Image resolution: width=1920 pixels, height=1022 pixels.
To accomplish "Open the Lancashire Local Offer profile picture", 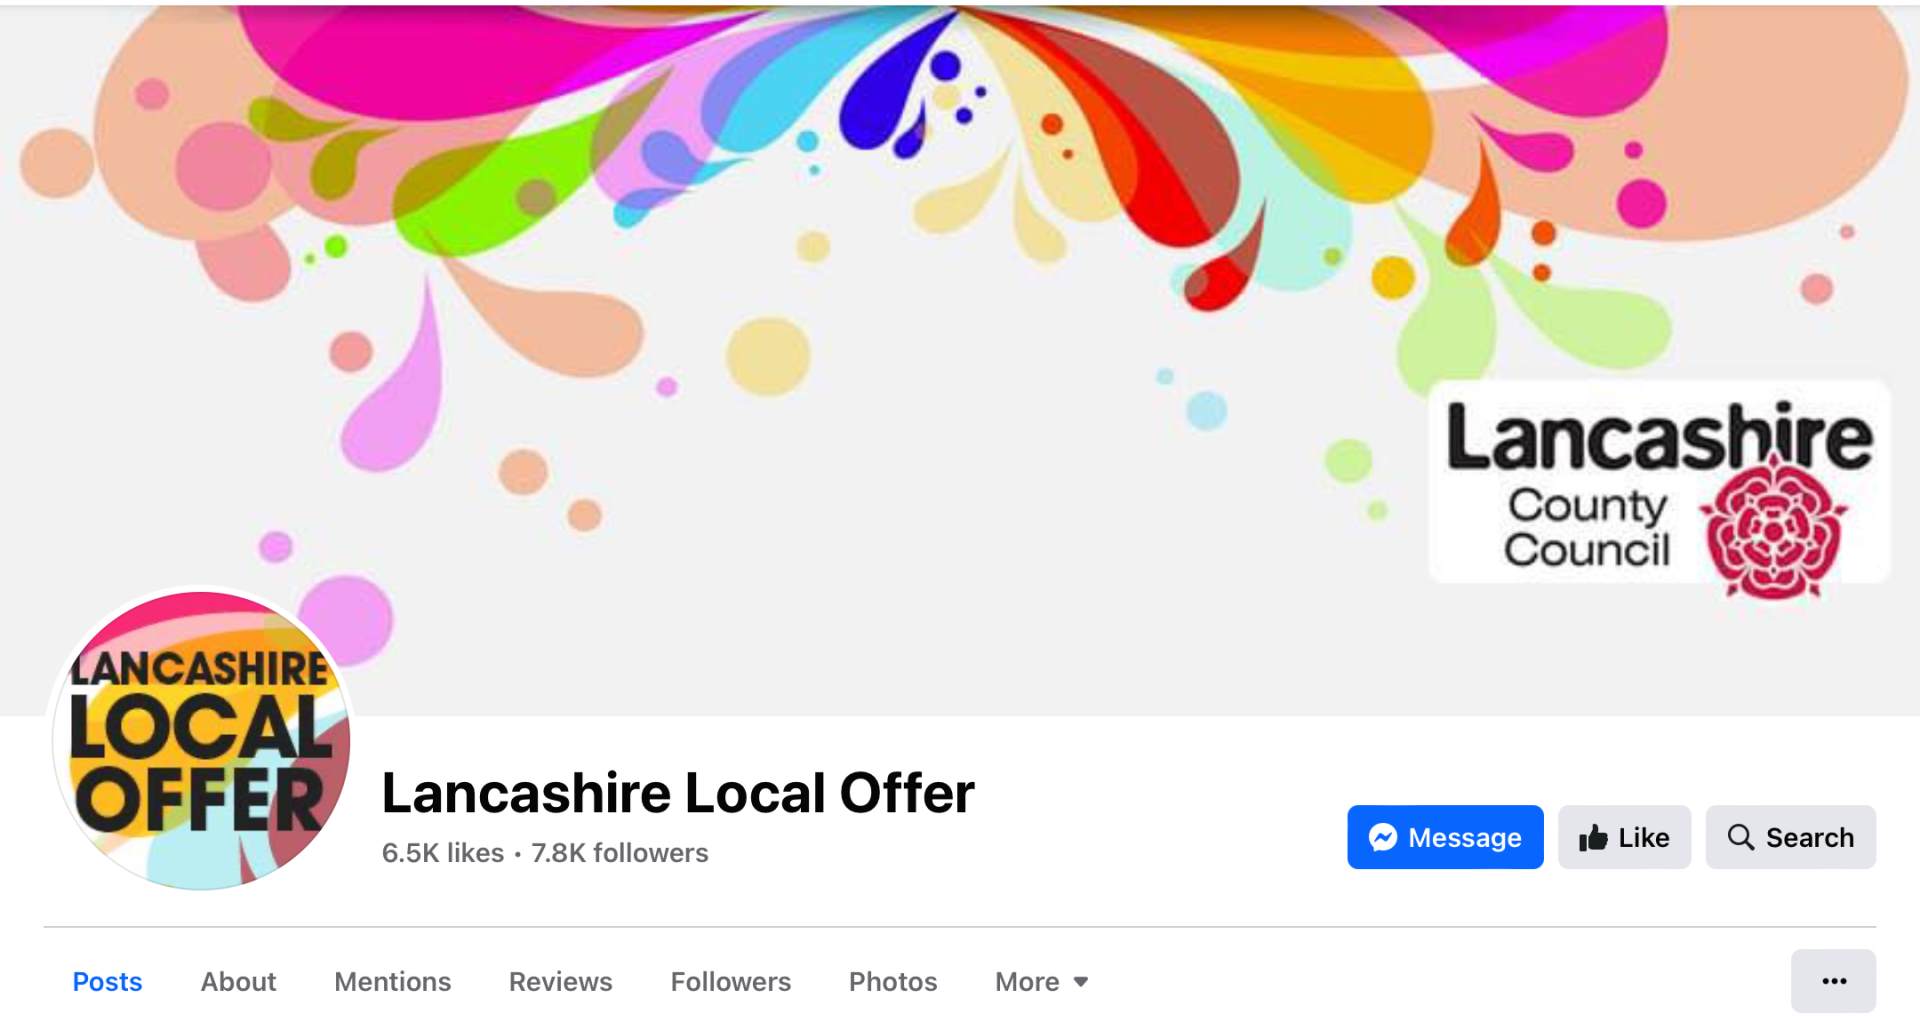I will click(x=203, y=740).
